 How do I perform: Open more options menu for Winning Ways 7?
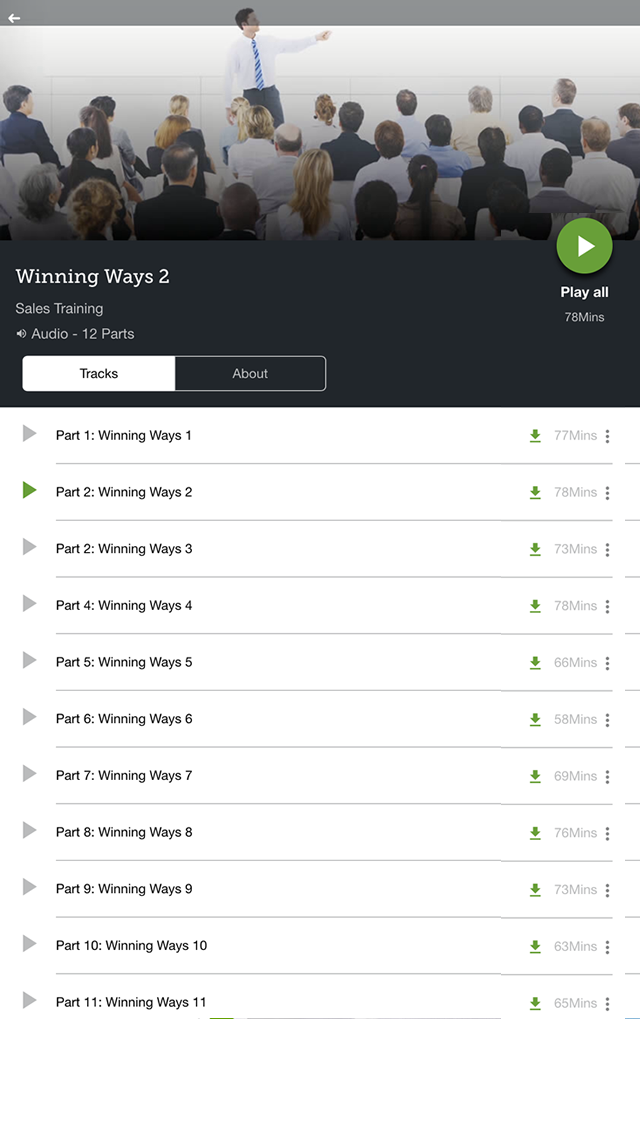tap(607, 777)
